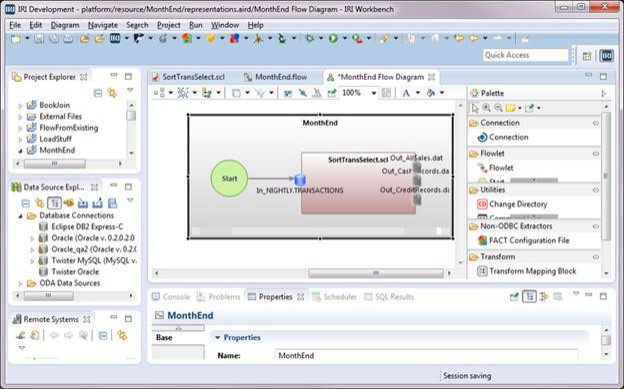Collapse the Properties section in Properties view
The height and width of the screenshot is (389, 624).
point(217,338)
